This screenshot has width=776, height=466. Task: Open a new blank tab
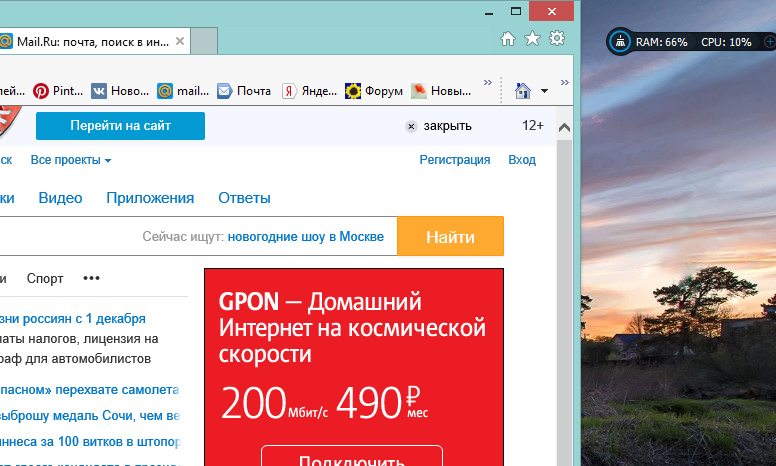coord(204,42)
